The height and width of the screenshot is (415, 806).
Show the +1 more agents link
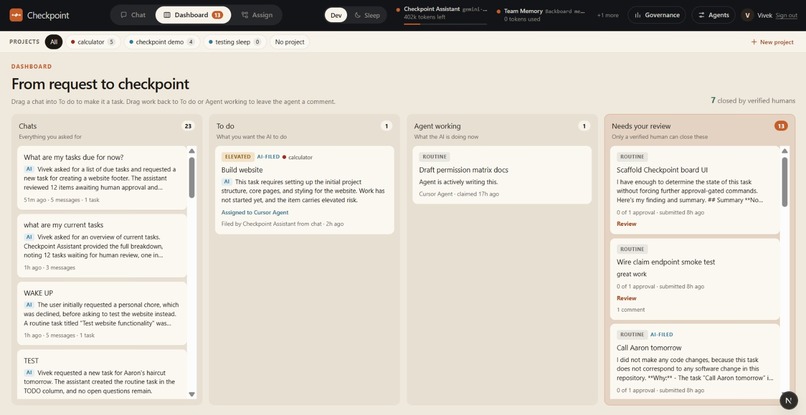(608, 15)
